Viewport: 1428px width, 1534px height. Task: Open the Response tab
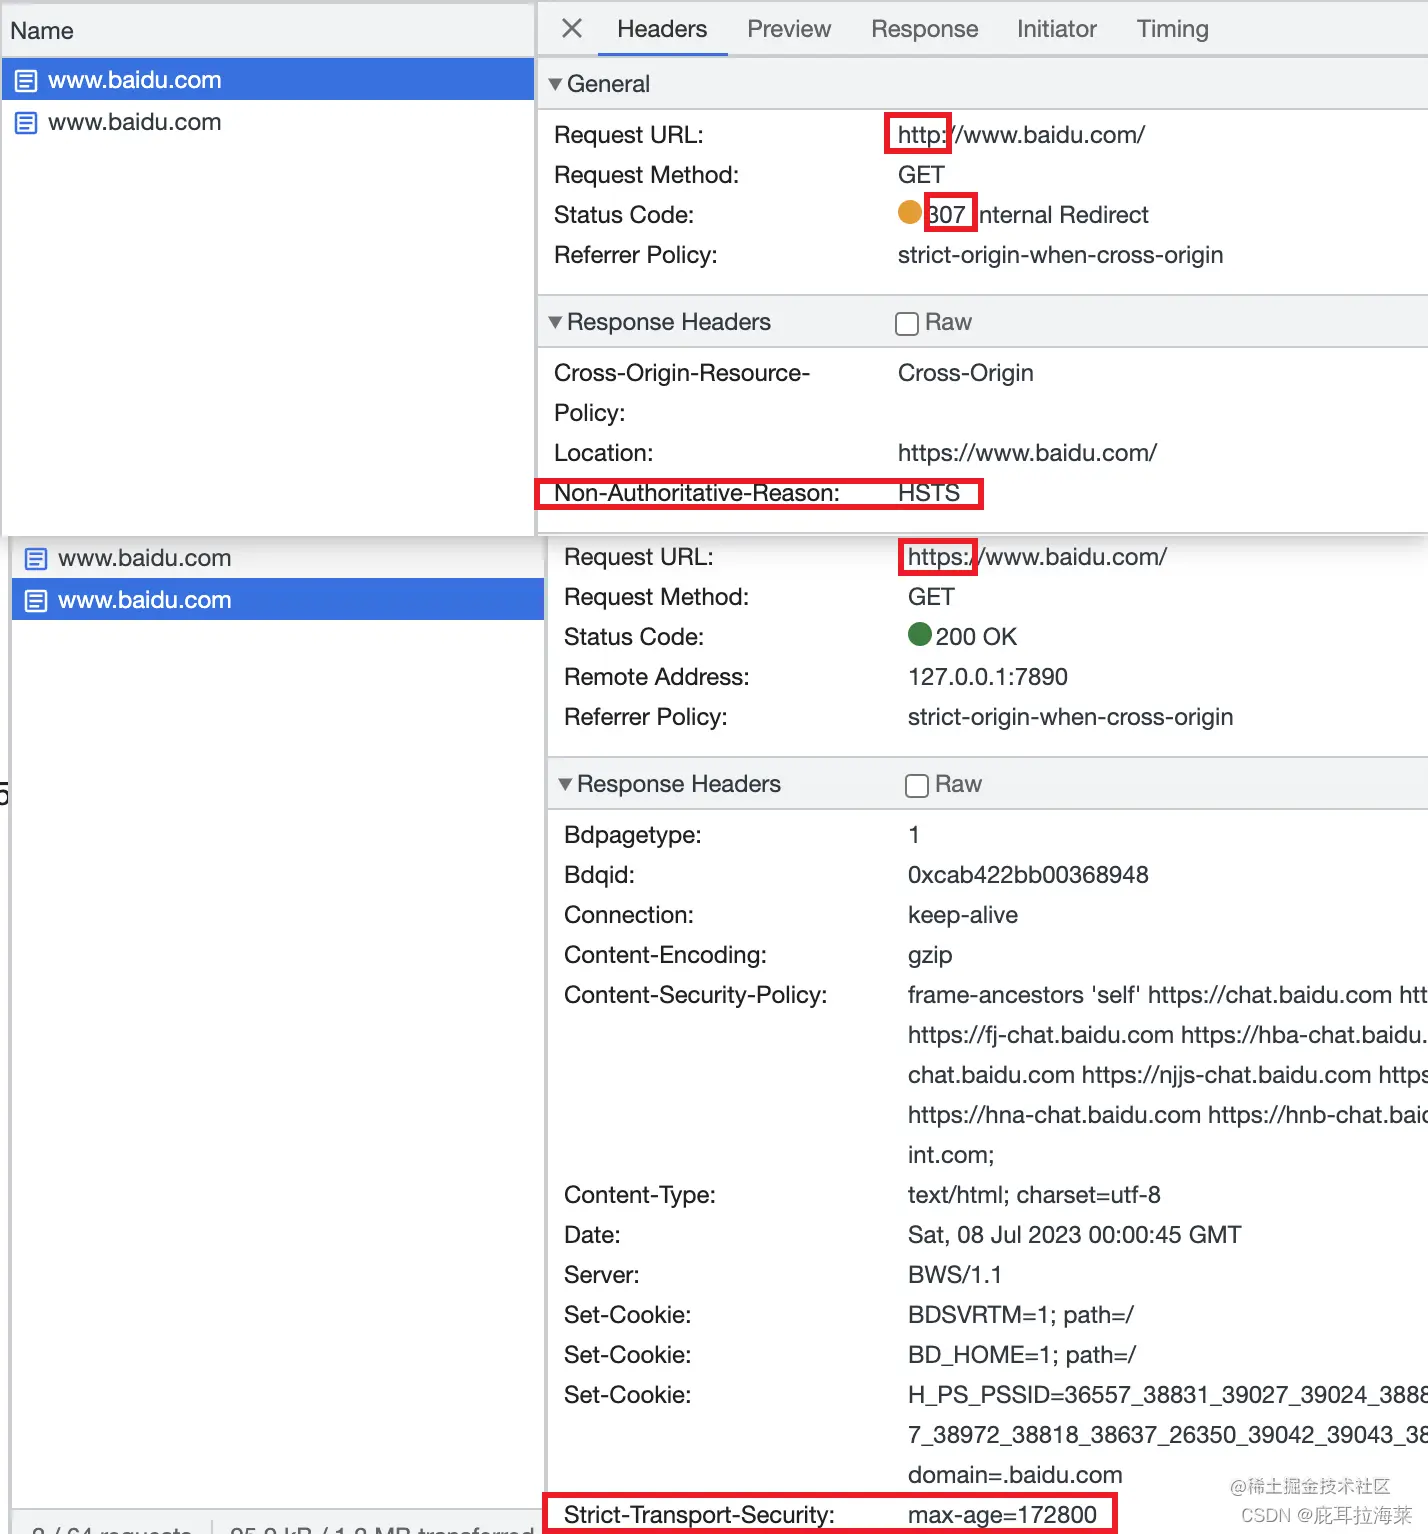click(924, 29)
